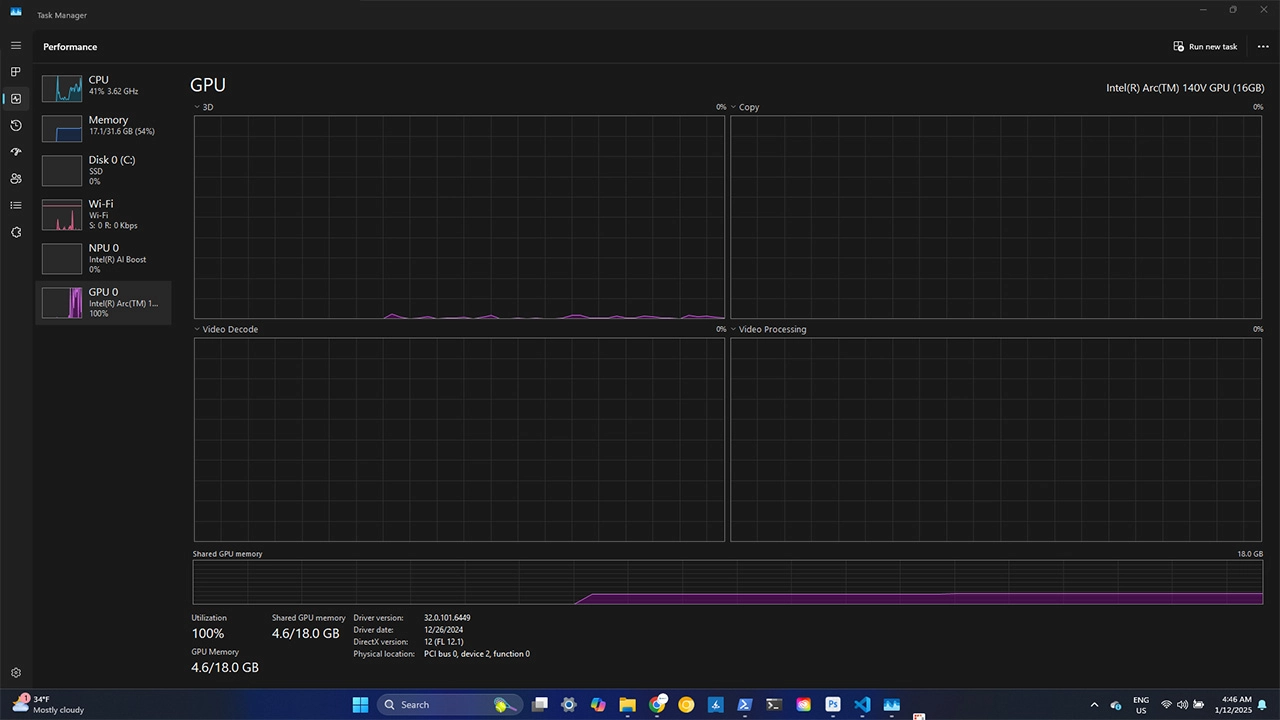Click the three-dots more options button
This screenshot has height=720, width=1280.
click(1263, 47)
